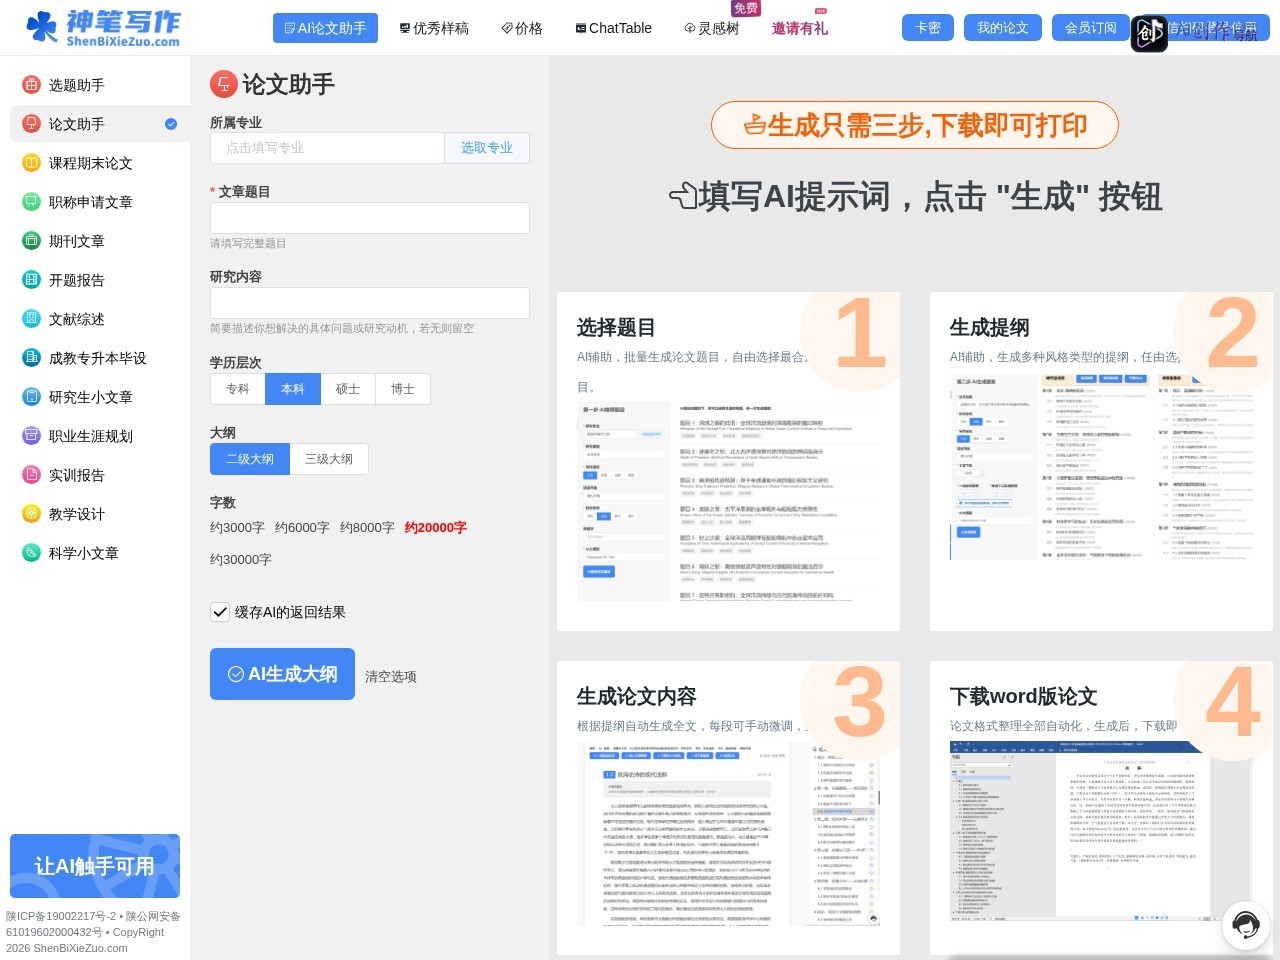Open 邀请有礼 in top navigation

800,28
